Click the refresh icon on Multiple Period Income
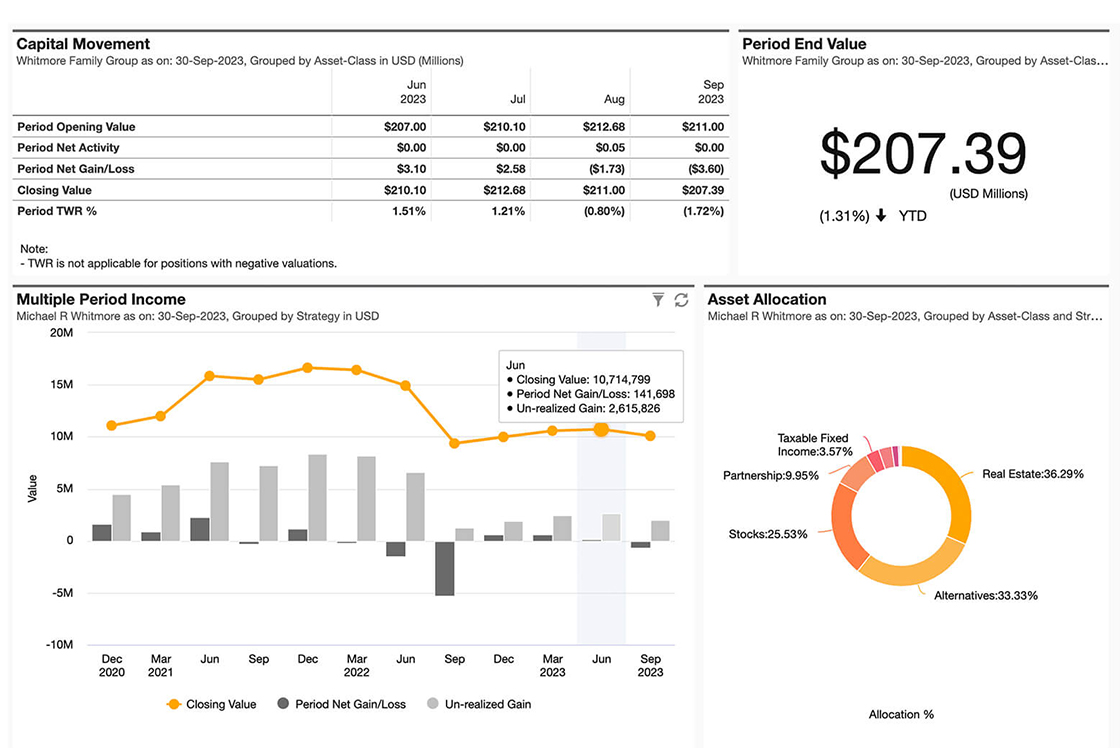The width and height of the screenshot is (1120, 748). click(x=682, y=300)
